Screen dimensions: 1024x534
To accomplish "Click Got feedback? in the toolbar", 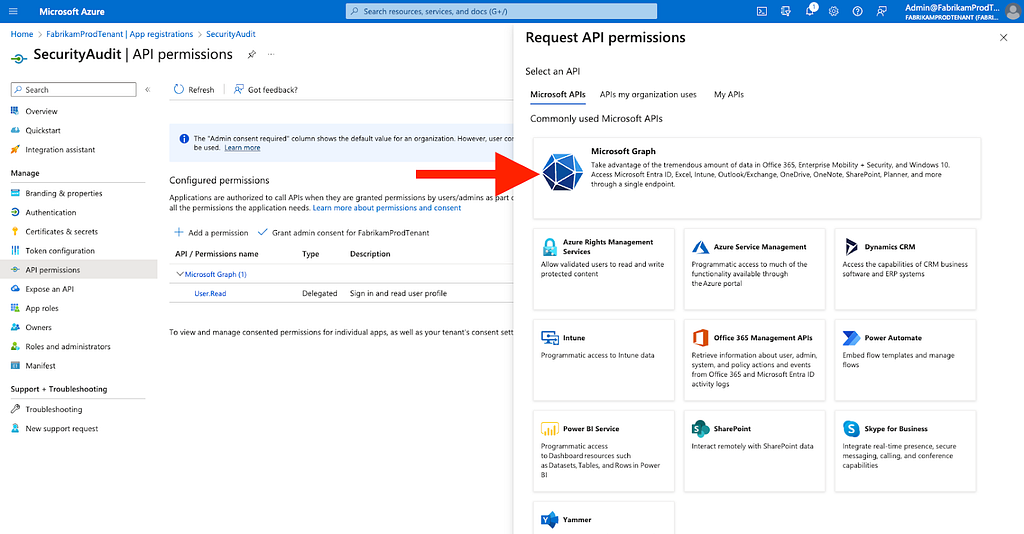I will 266,89.
